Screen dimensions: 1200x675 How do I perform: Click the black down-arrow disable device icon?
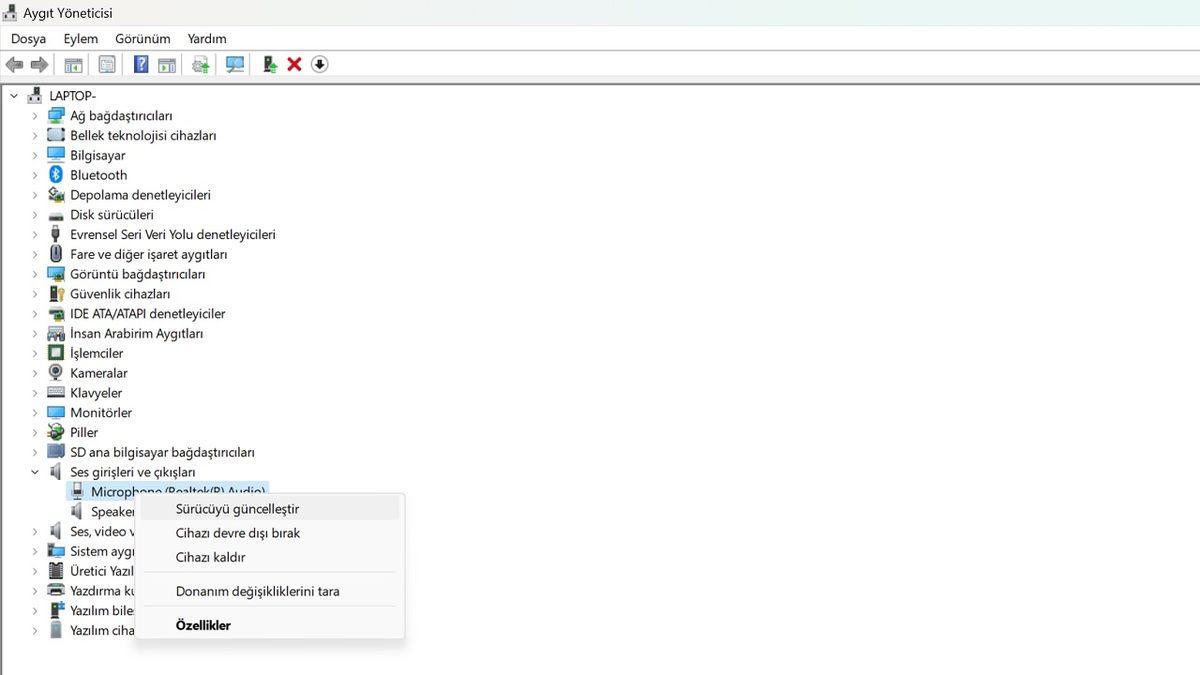tap(319, 65)
